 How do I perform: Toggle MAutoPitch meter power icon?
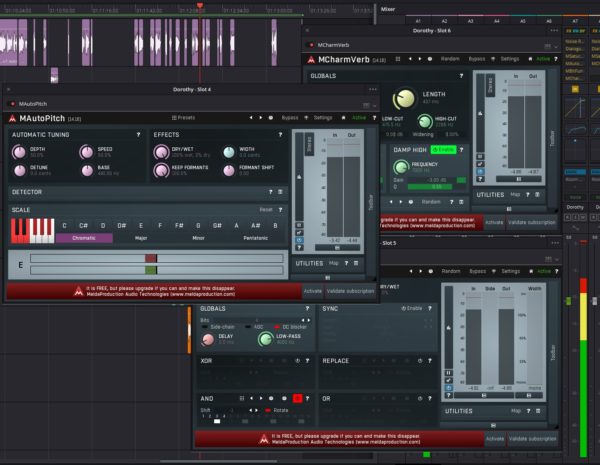(x=300, y=240)
